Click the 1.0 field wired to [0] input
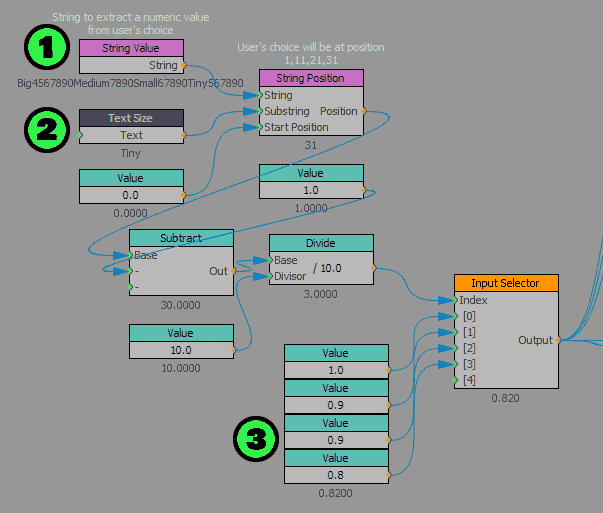This screenshot has width=603, height=513. [x=336, y=370]
